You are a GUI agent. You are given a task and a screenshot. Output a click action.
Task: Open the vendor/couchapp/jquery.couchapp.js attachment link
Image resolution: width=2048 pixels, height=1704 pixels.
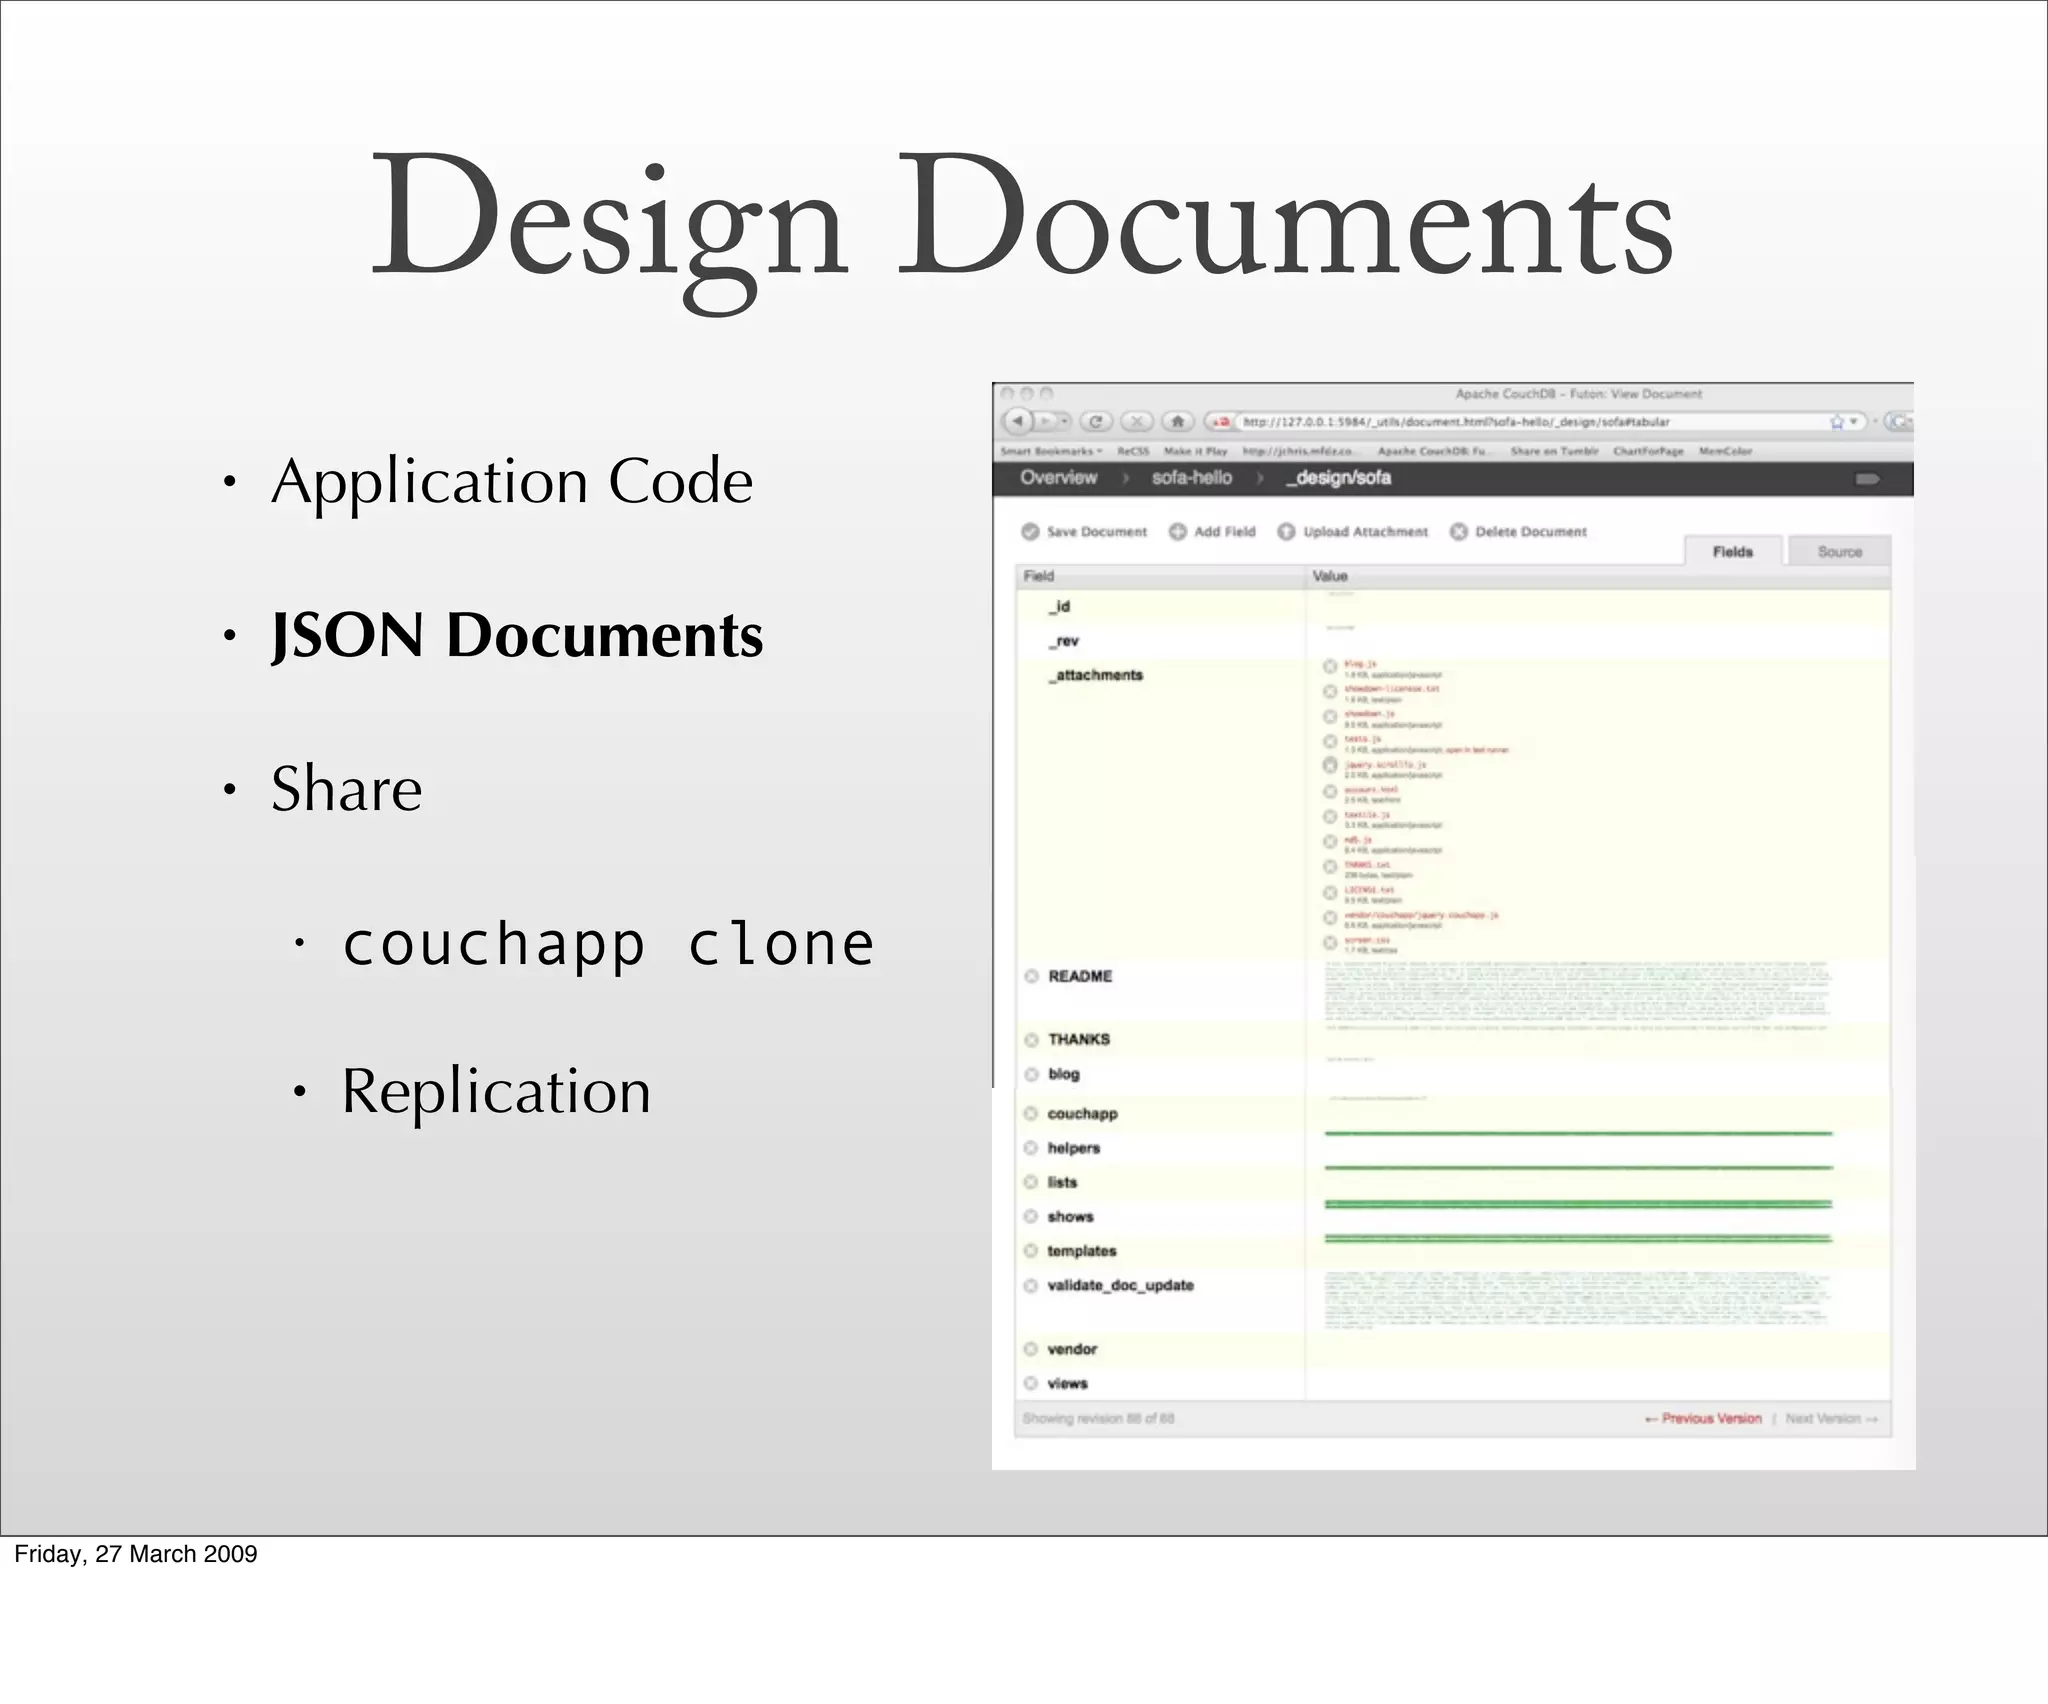(x=1421, y=915)
